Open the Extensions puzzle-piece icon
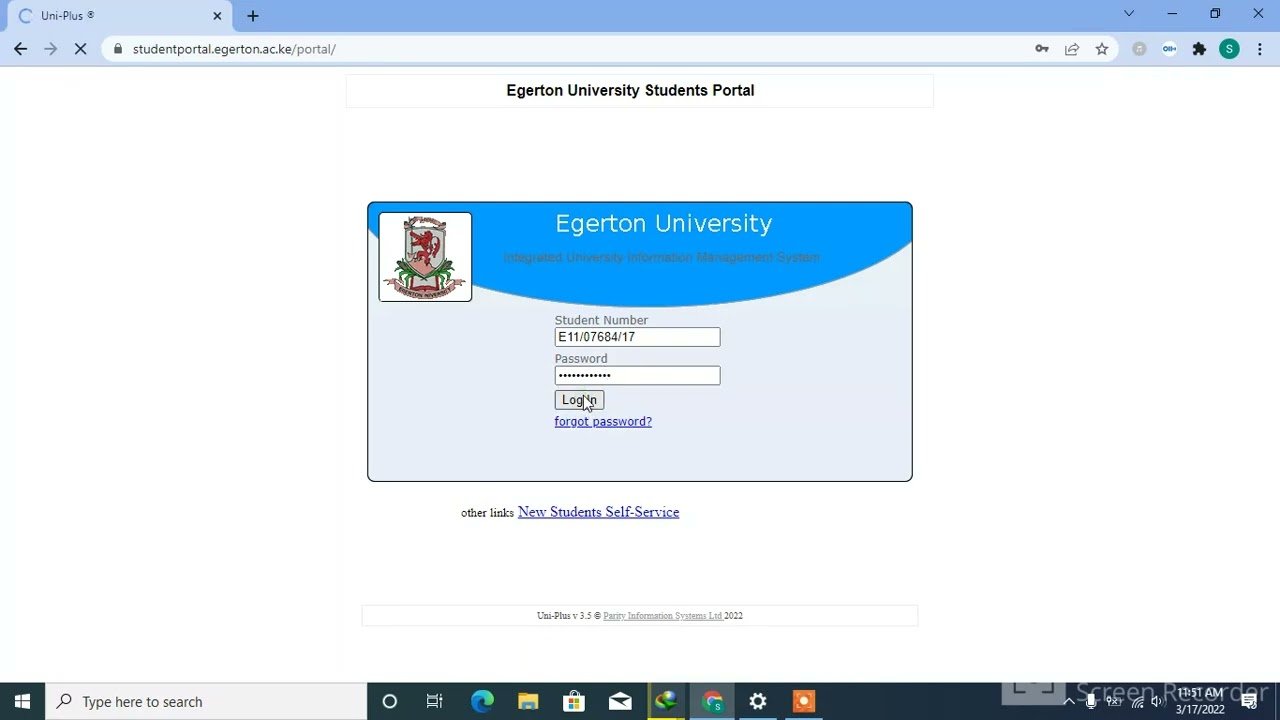Viewport: 1280px width, 720px height. [1199, 48]
